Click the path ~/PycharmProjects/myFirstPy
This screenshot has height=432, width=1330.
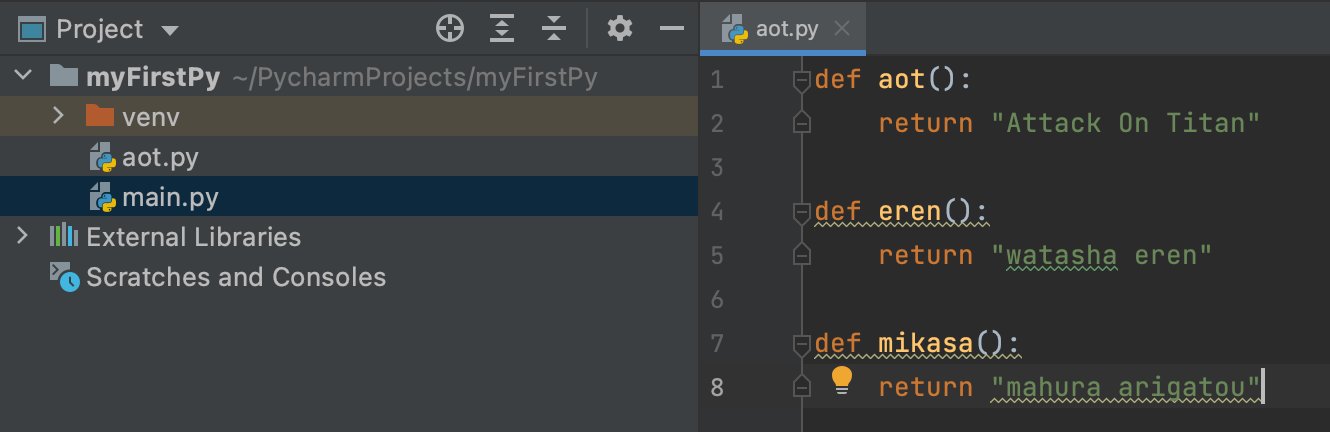414,78
